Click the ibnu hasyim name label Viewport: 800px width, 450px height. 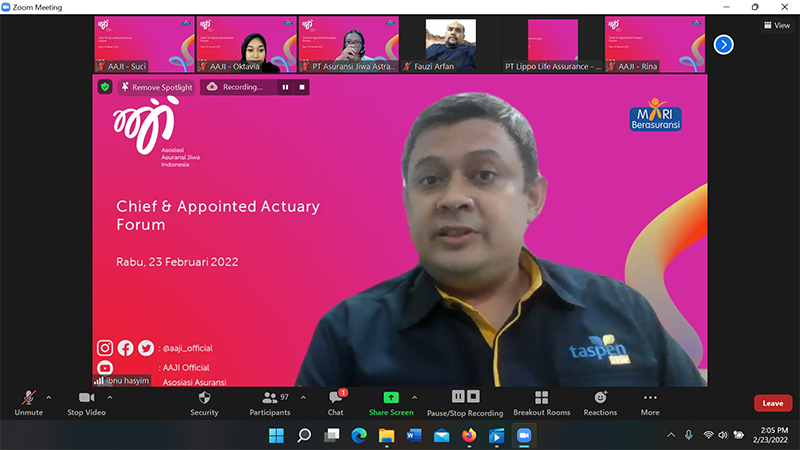coord(122,381)
